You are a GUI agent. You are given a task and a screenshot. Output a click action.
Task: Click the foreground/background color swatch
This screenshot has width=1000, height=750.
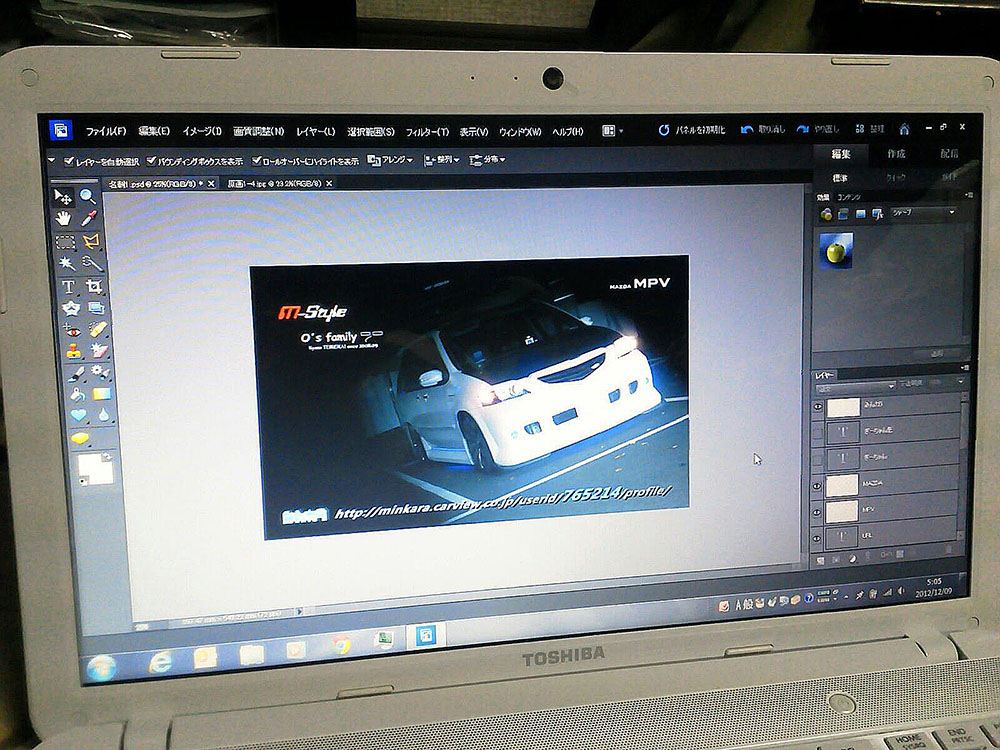(96, 470)
